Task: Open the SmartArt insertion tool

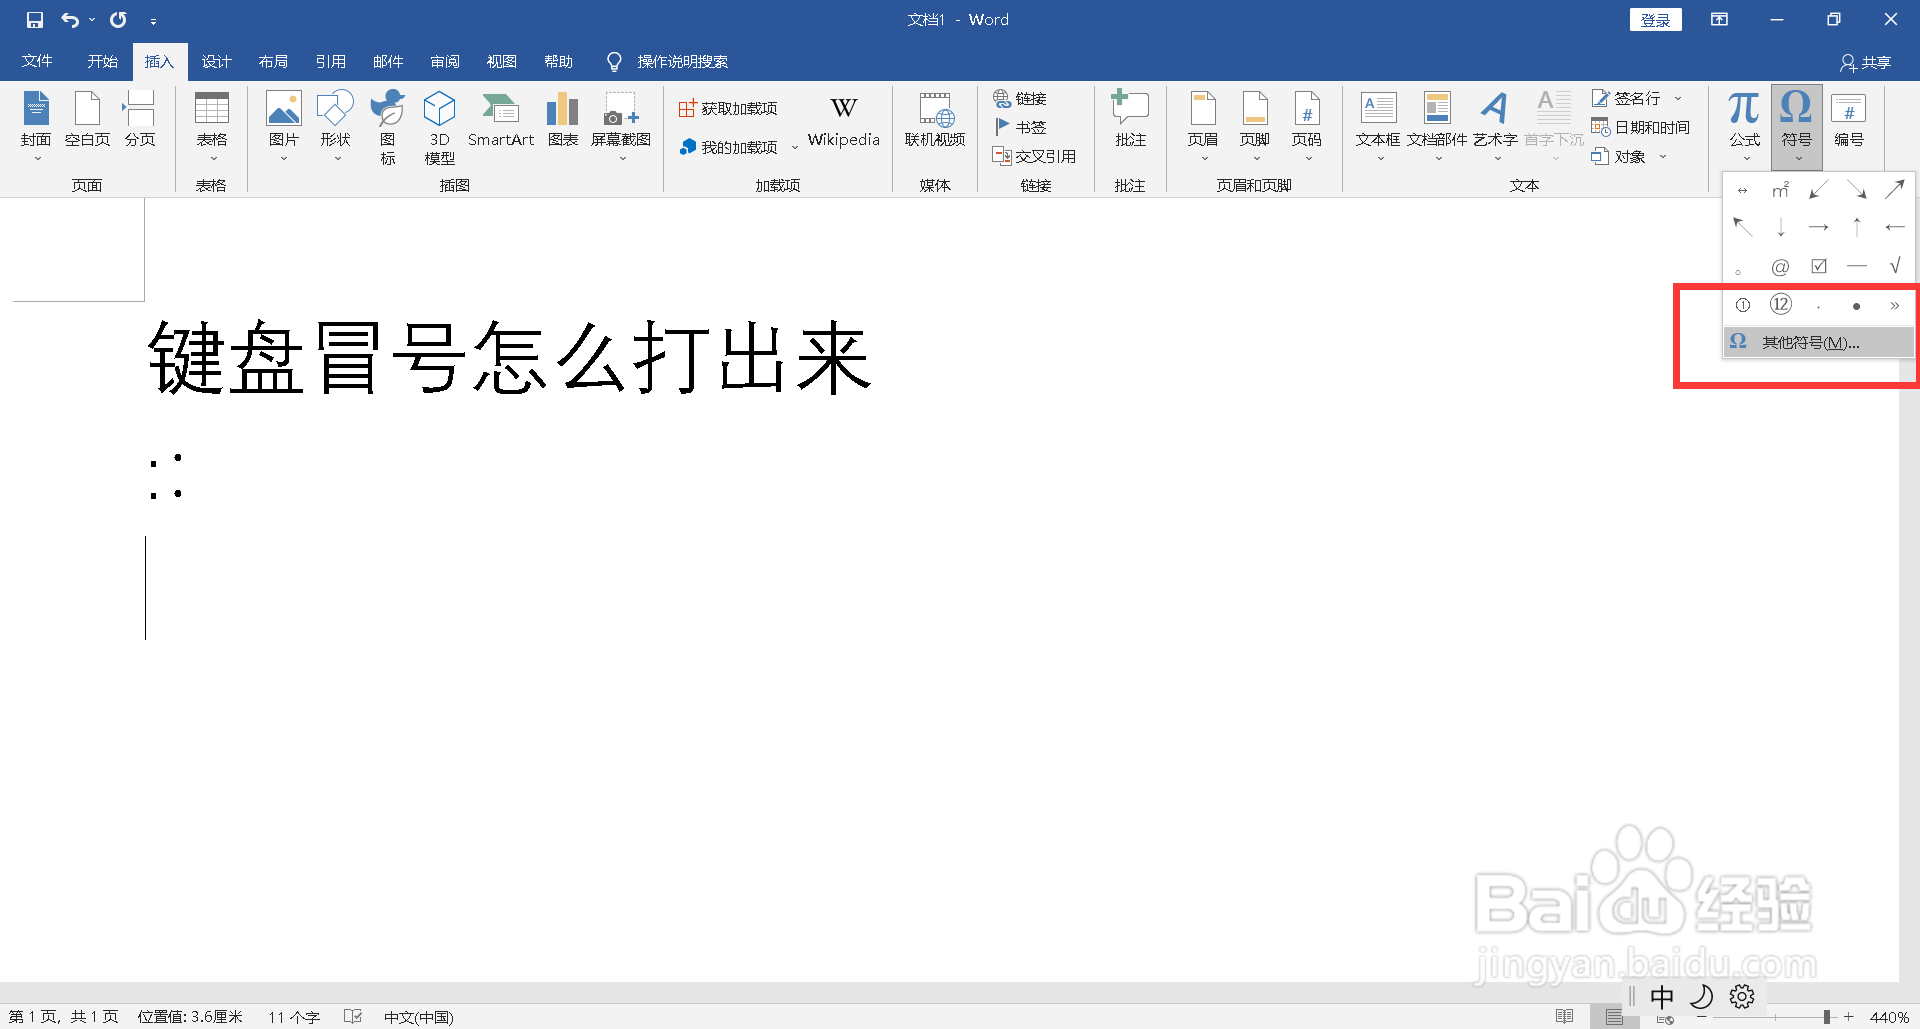Action: [501, 120]
